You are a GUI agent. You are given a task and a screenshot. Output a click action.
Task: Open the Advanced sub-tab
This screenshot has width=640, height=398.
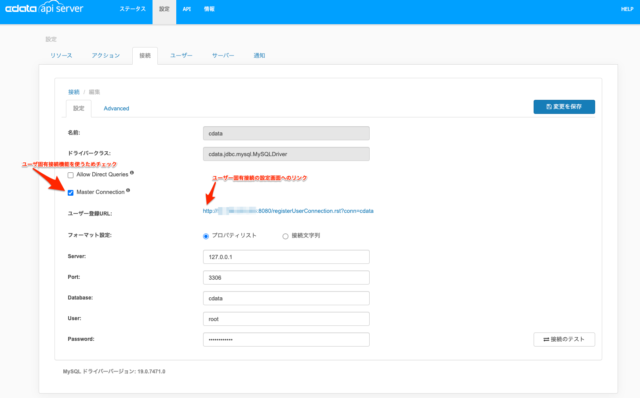click(x=116, y=108)
